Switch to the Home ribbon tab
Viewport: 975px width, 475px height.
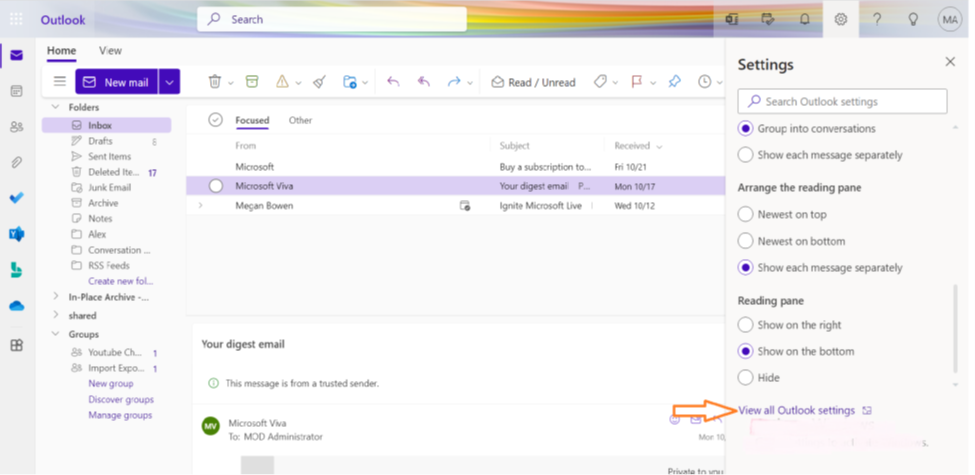[62, 51]
